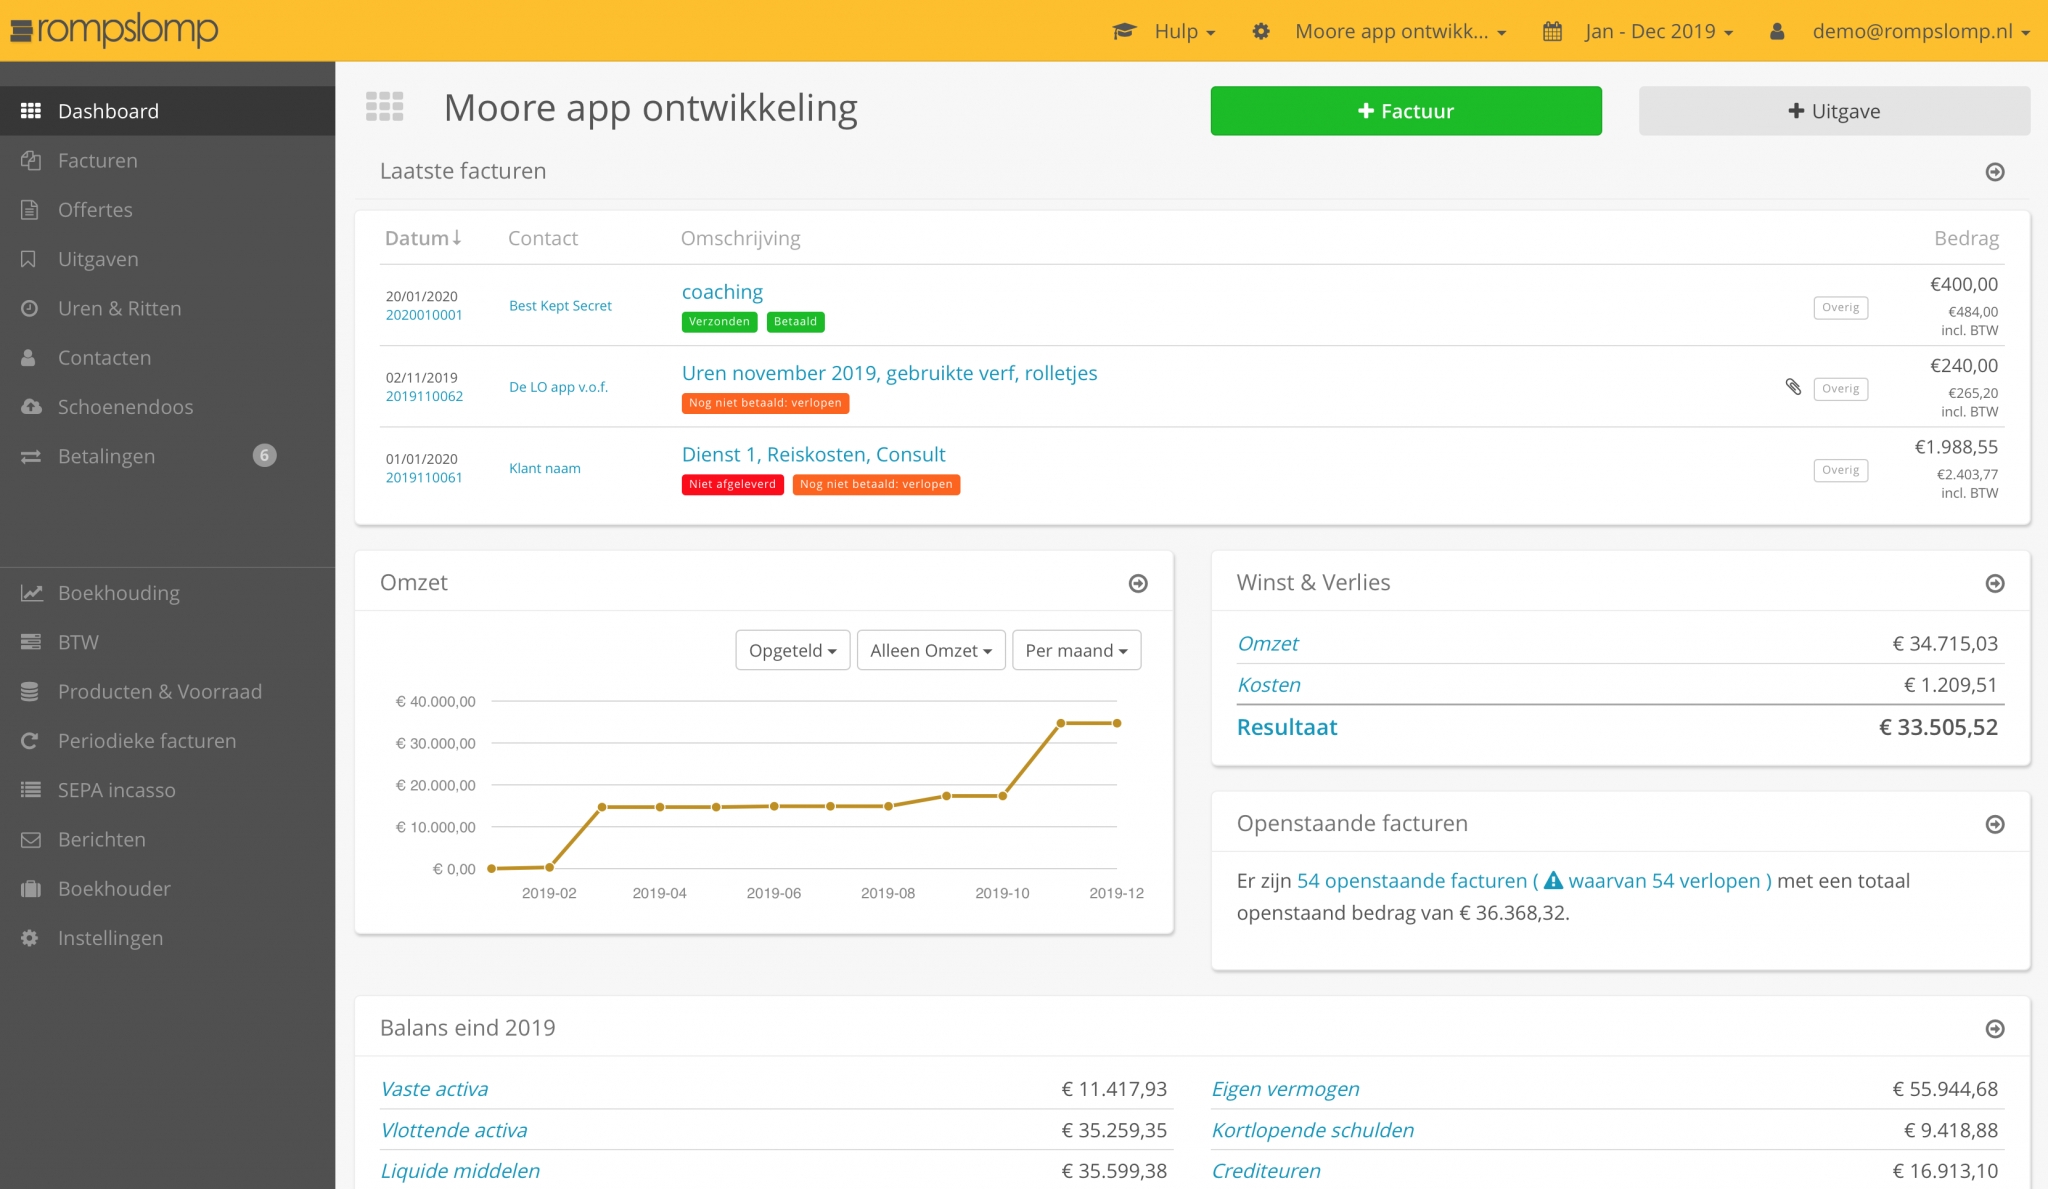Open the Per maand dropdown
2048x1189 pixels.
(x=1076, y=650)
